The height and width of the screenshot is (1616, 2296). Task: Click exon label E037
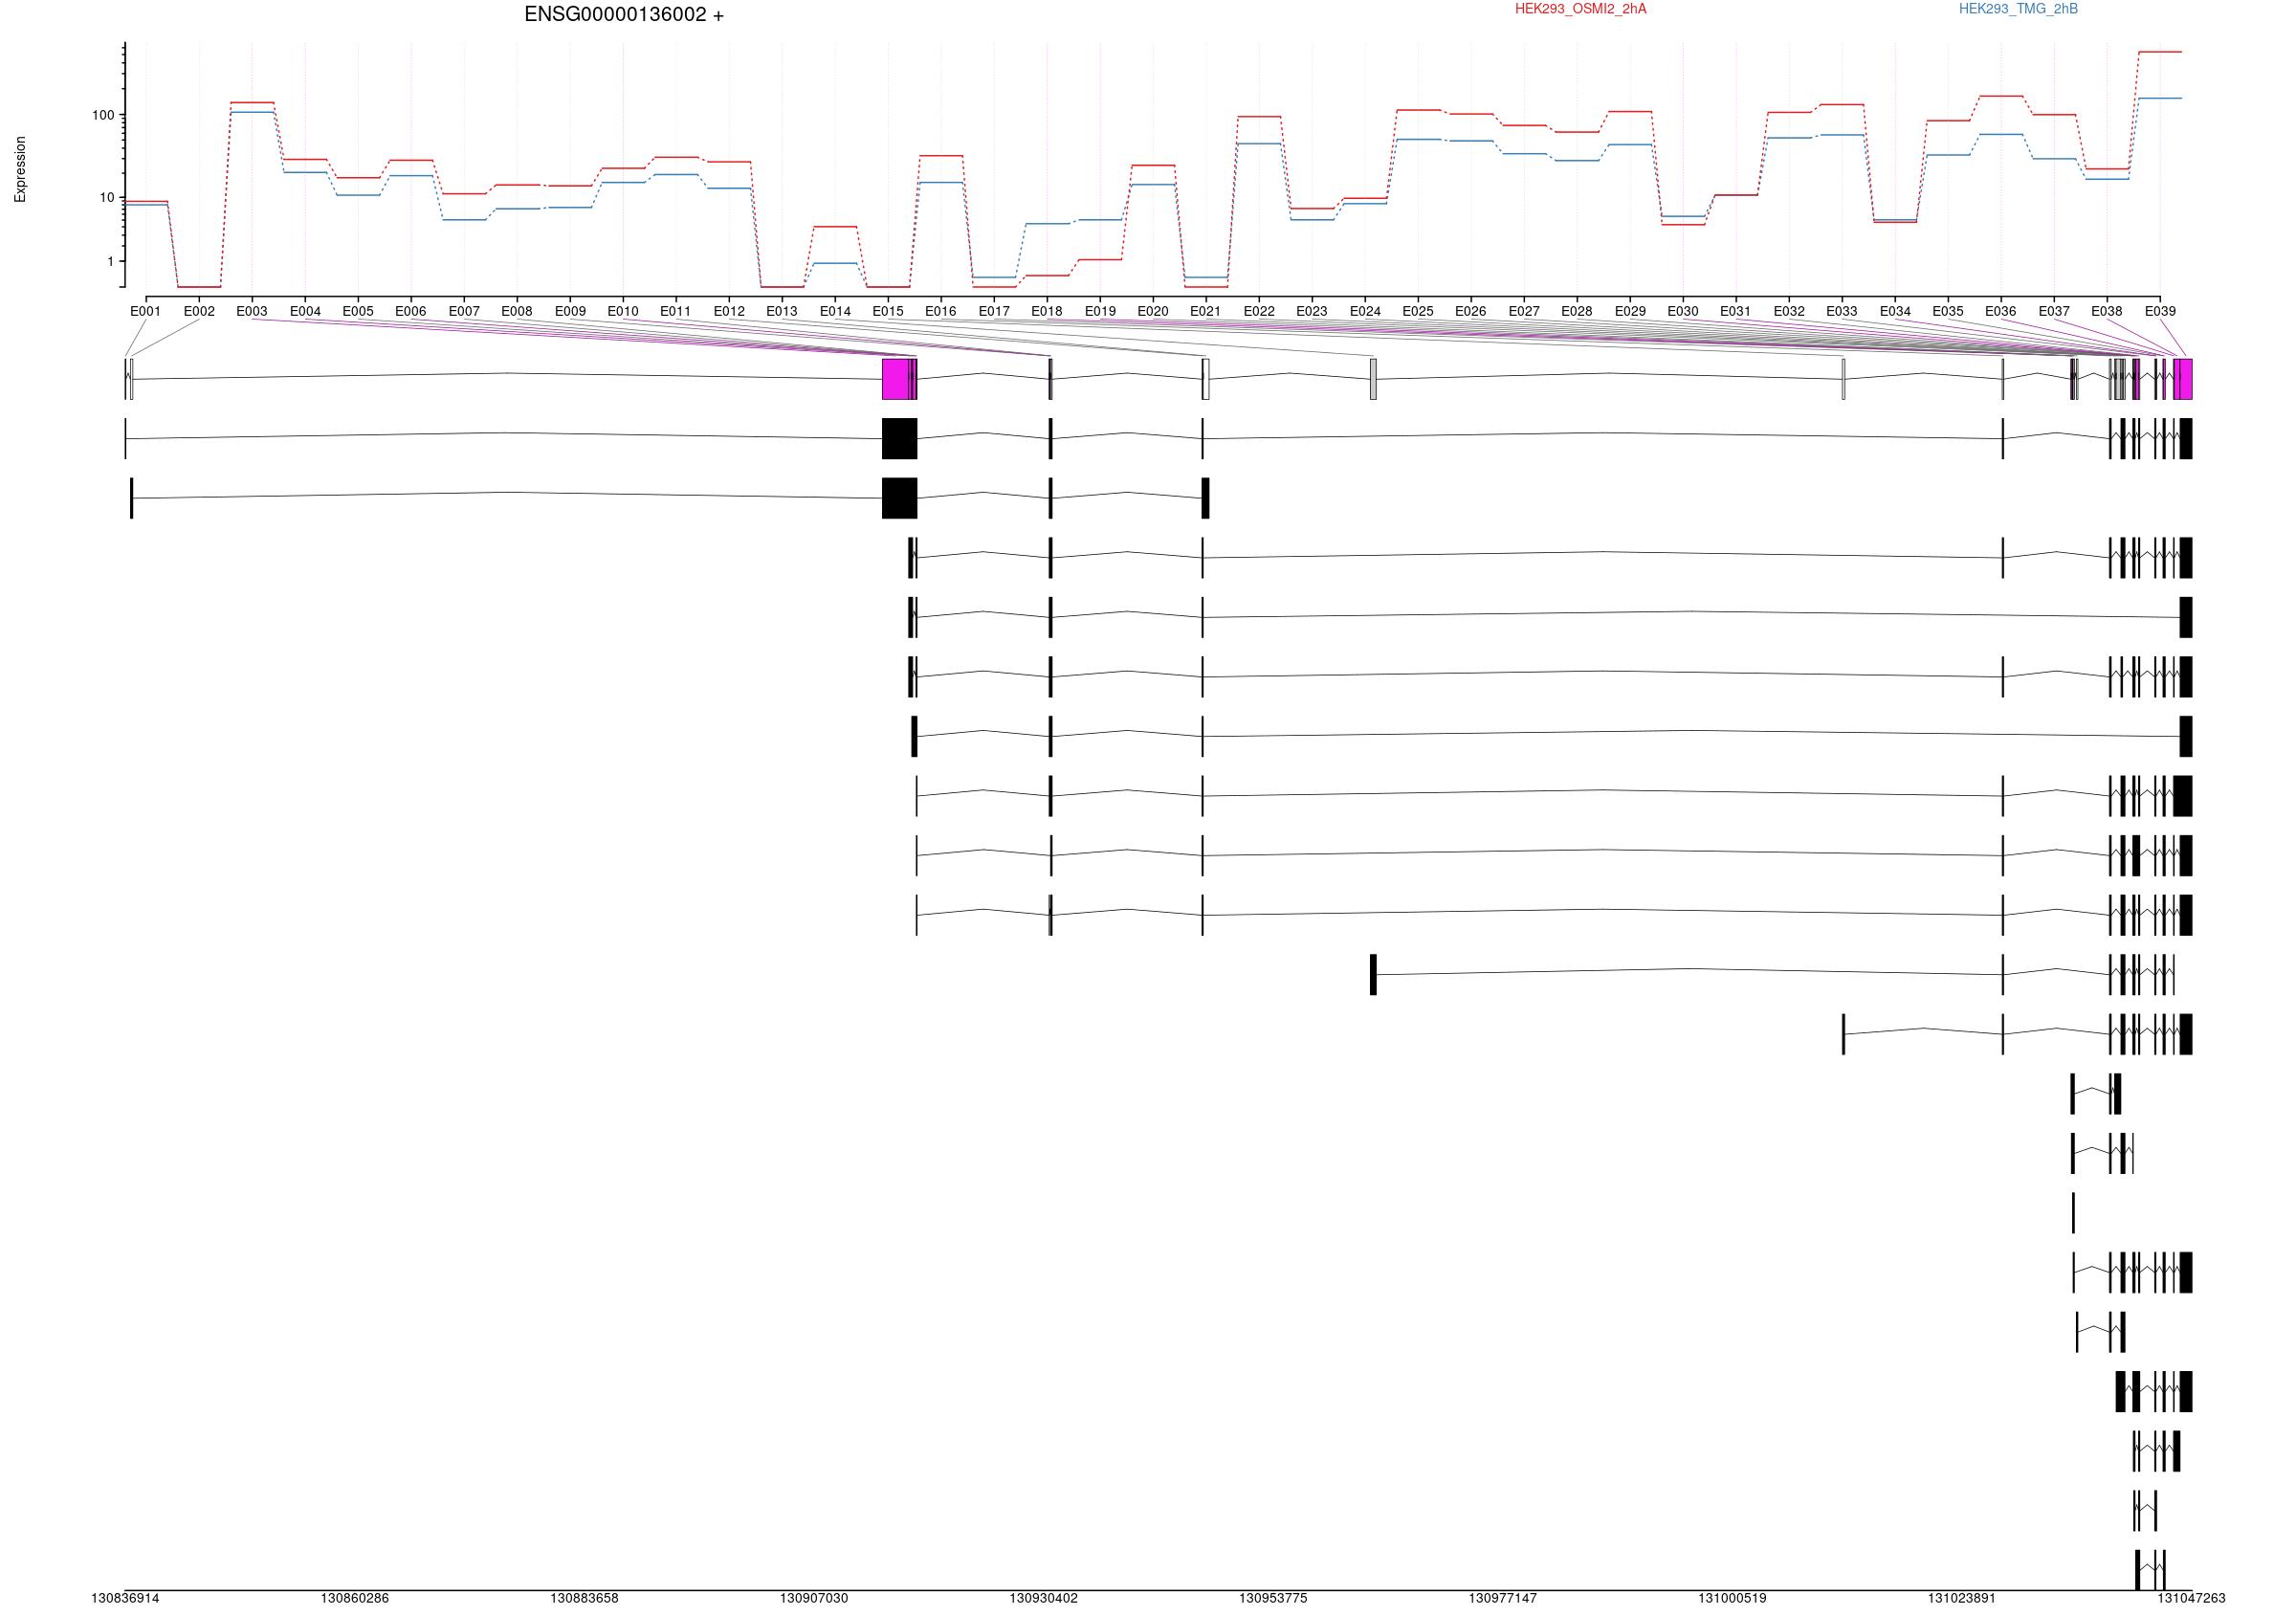[x=2054, y=311]
